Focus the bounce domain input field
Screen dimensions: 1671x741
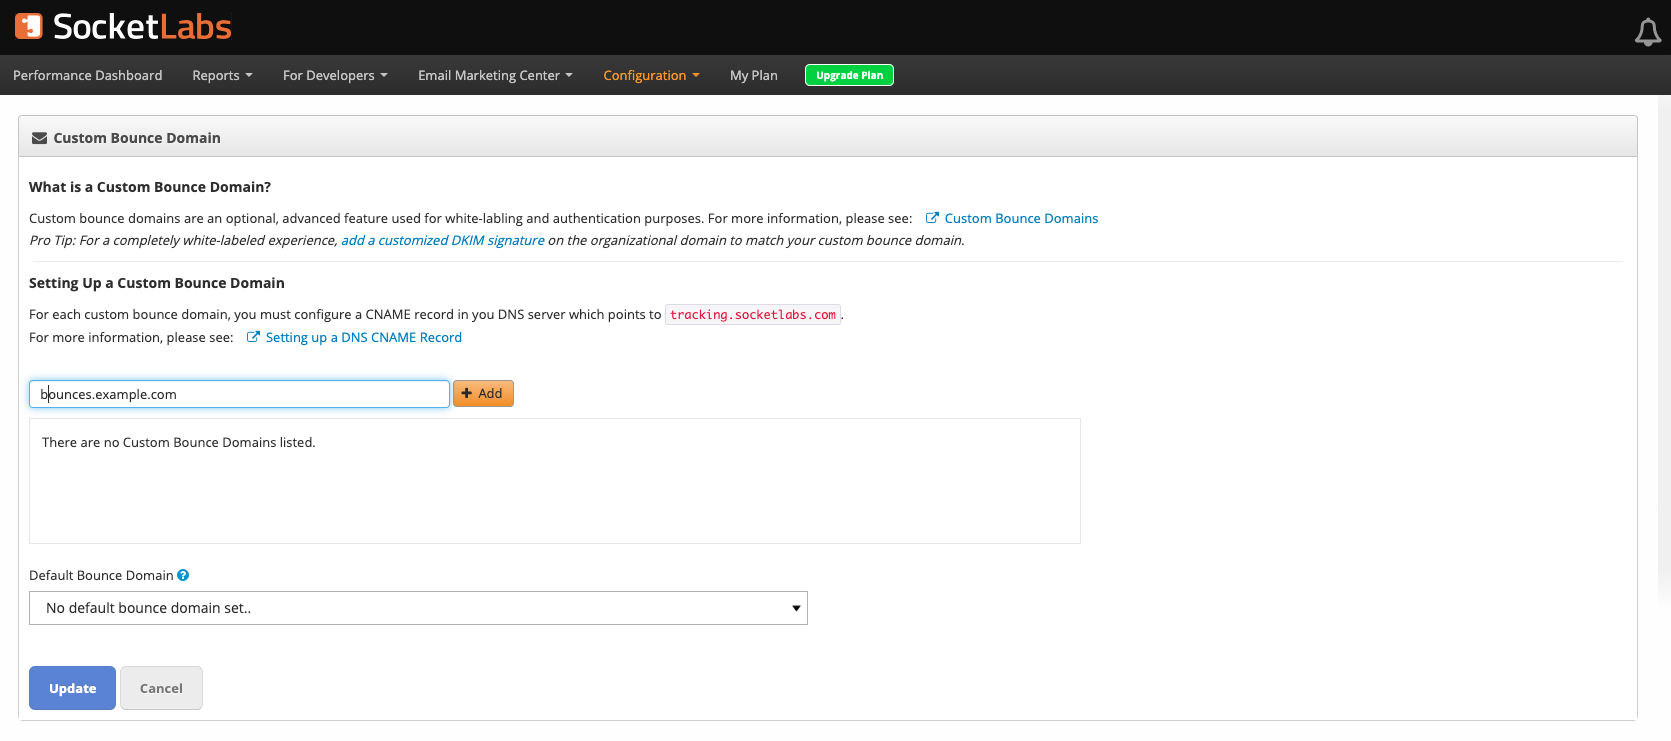coord(239,394)
